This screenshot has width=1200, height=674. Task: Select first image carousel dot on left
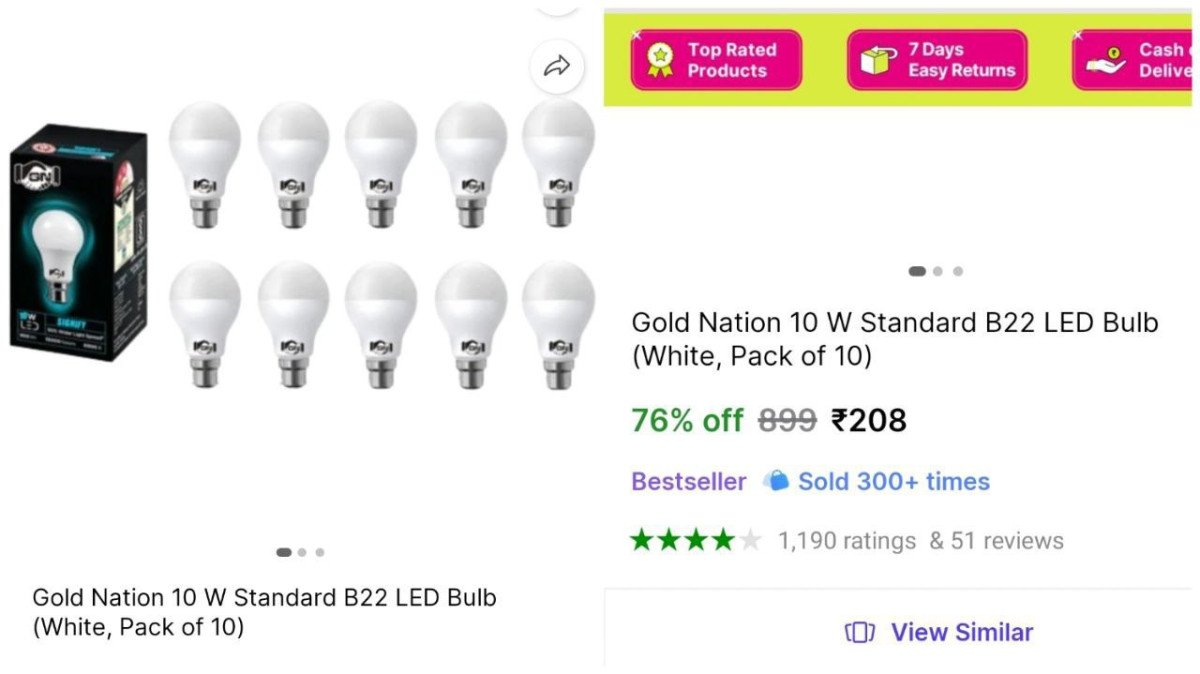pos(284,552)
